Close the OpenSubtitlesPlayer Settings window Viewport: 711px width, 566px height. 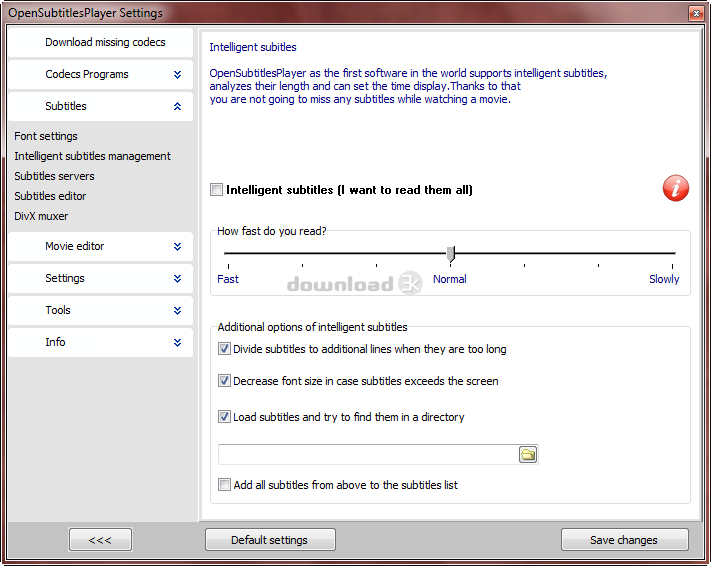[696, 13]
